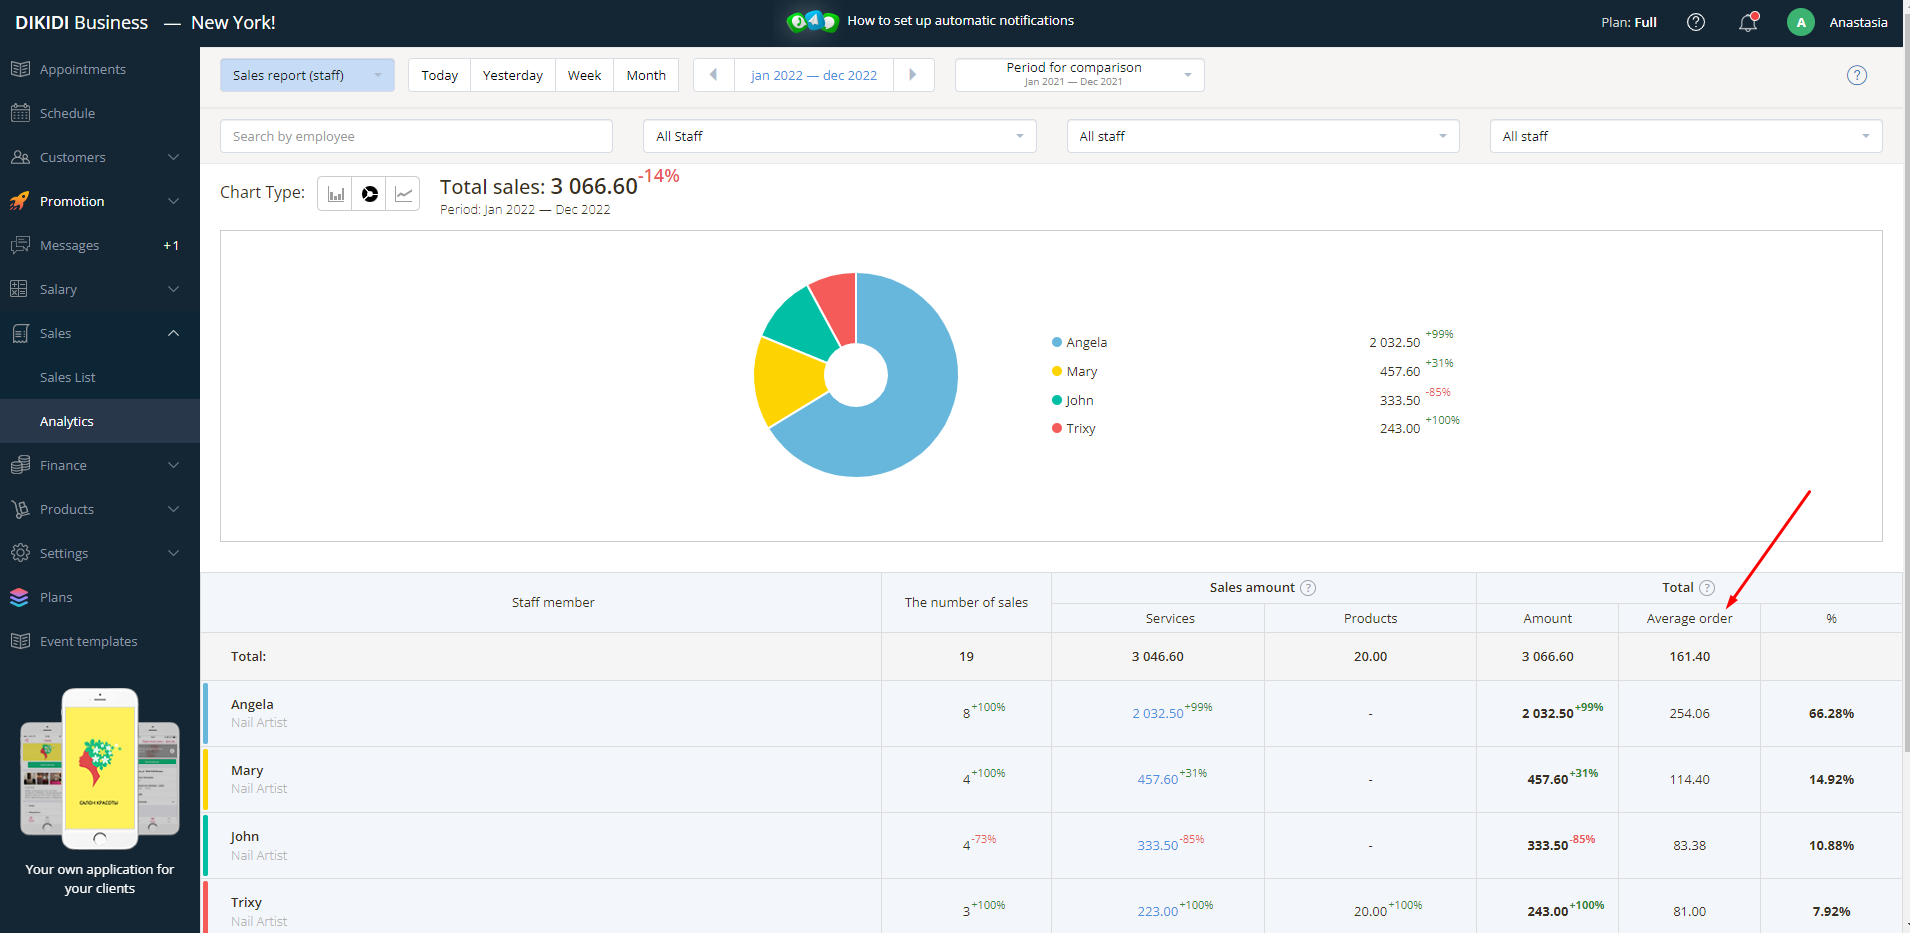
Task: Click the Salary calculator icon
Action: (20, 289)
